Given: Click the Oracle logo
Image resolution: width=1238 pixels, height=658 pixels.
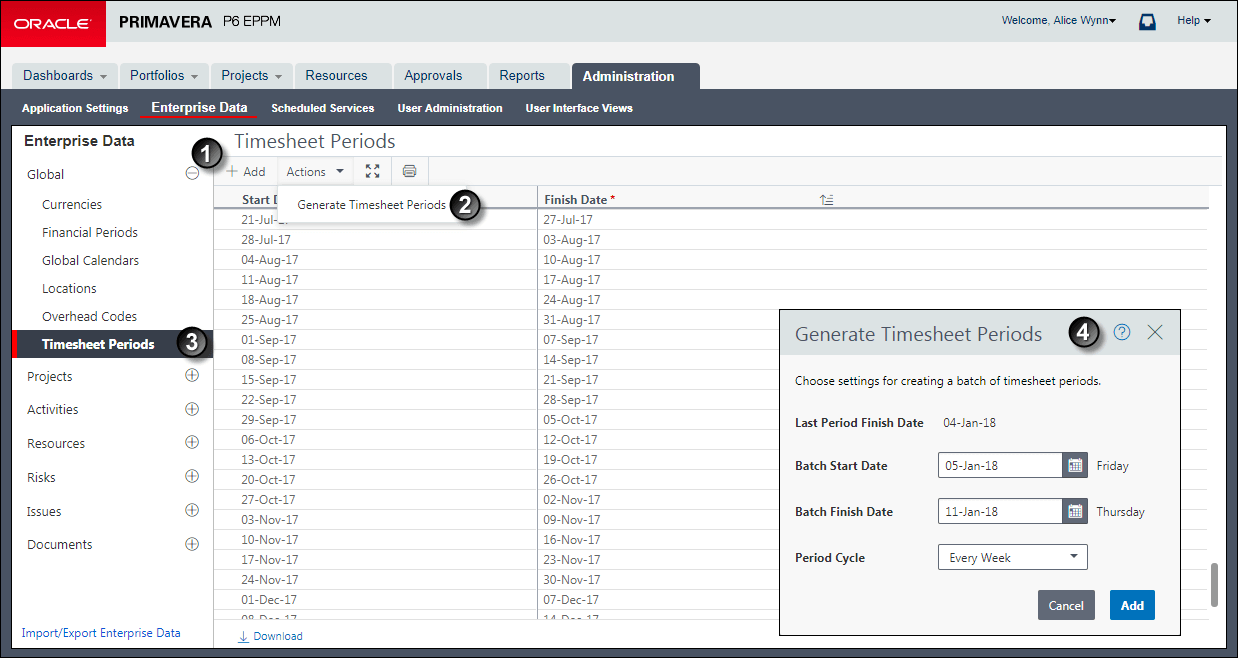Looking at the screenshot, I should point(53,23).
